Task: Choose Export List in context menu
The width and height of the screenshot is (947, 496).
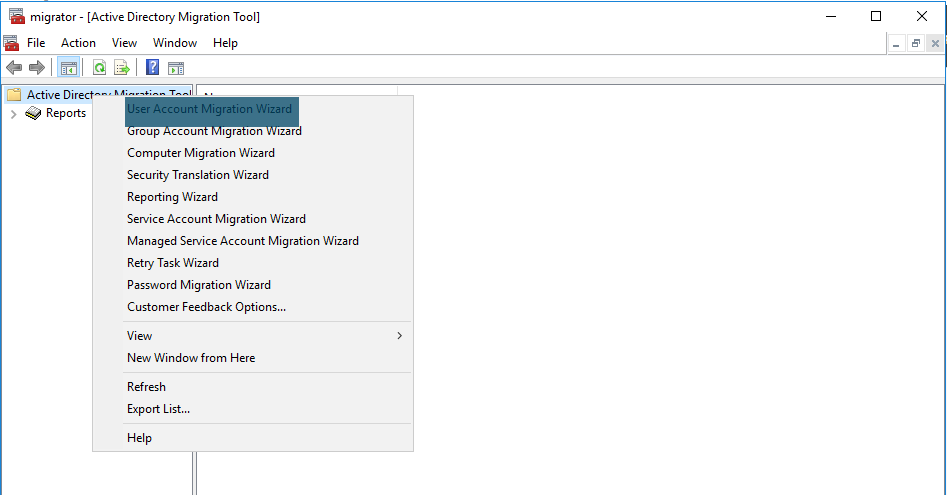Action: (x=158, y=409)
